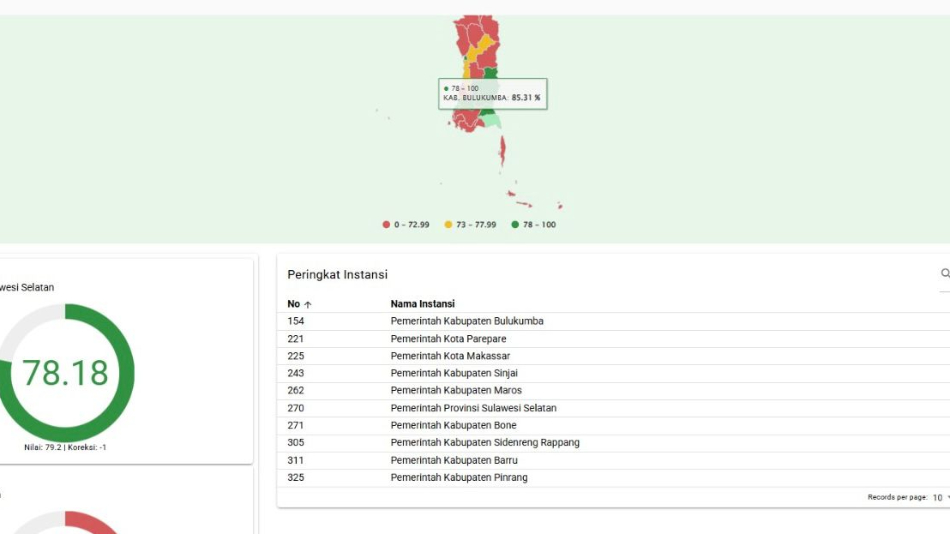This screenshot has width=950, height=534.
Task: Click the sort arrow beside No column
Action: (308, 304)
